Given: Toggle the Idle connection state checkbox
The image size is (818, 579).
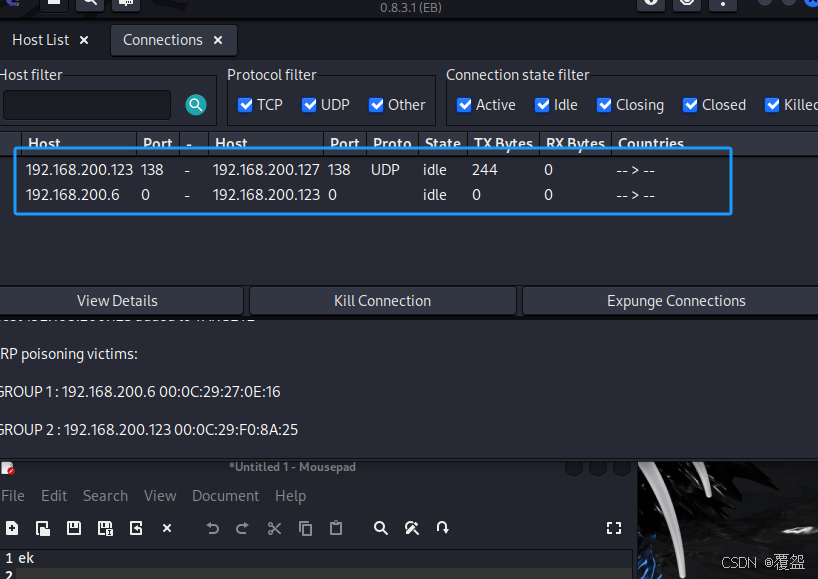Looking at the screenshot, I should click(542, 105).
